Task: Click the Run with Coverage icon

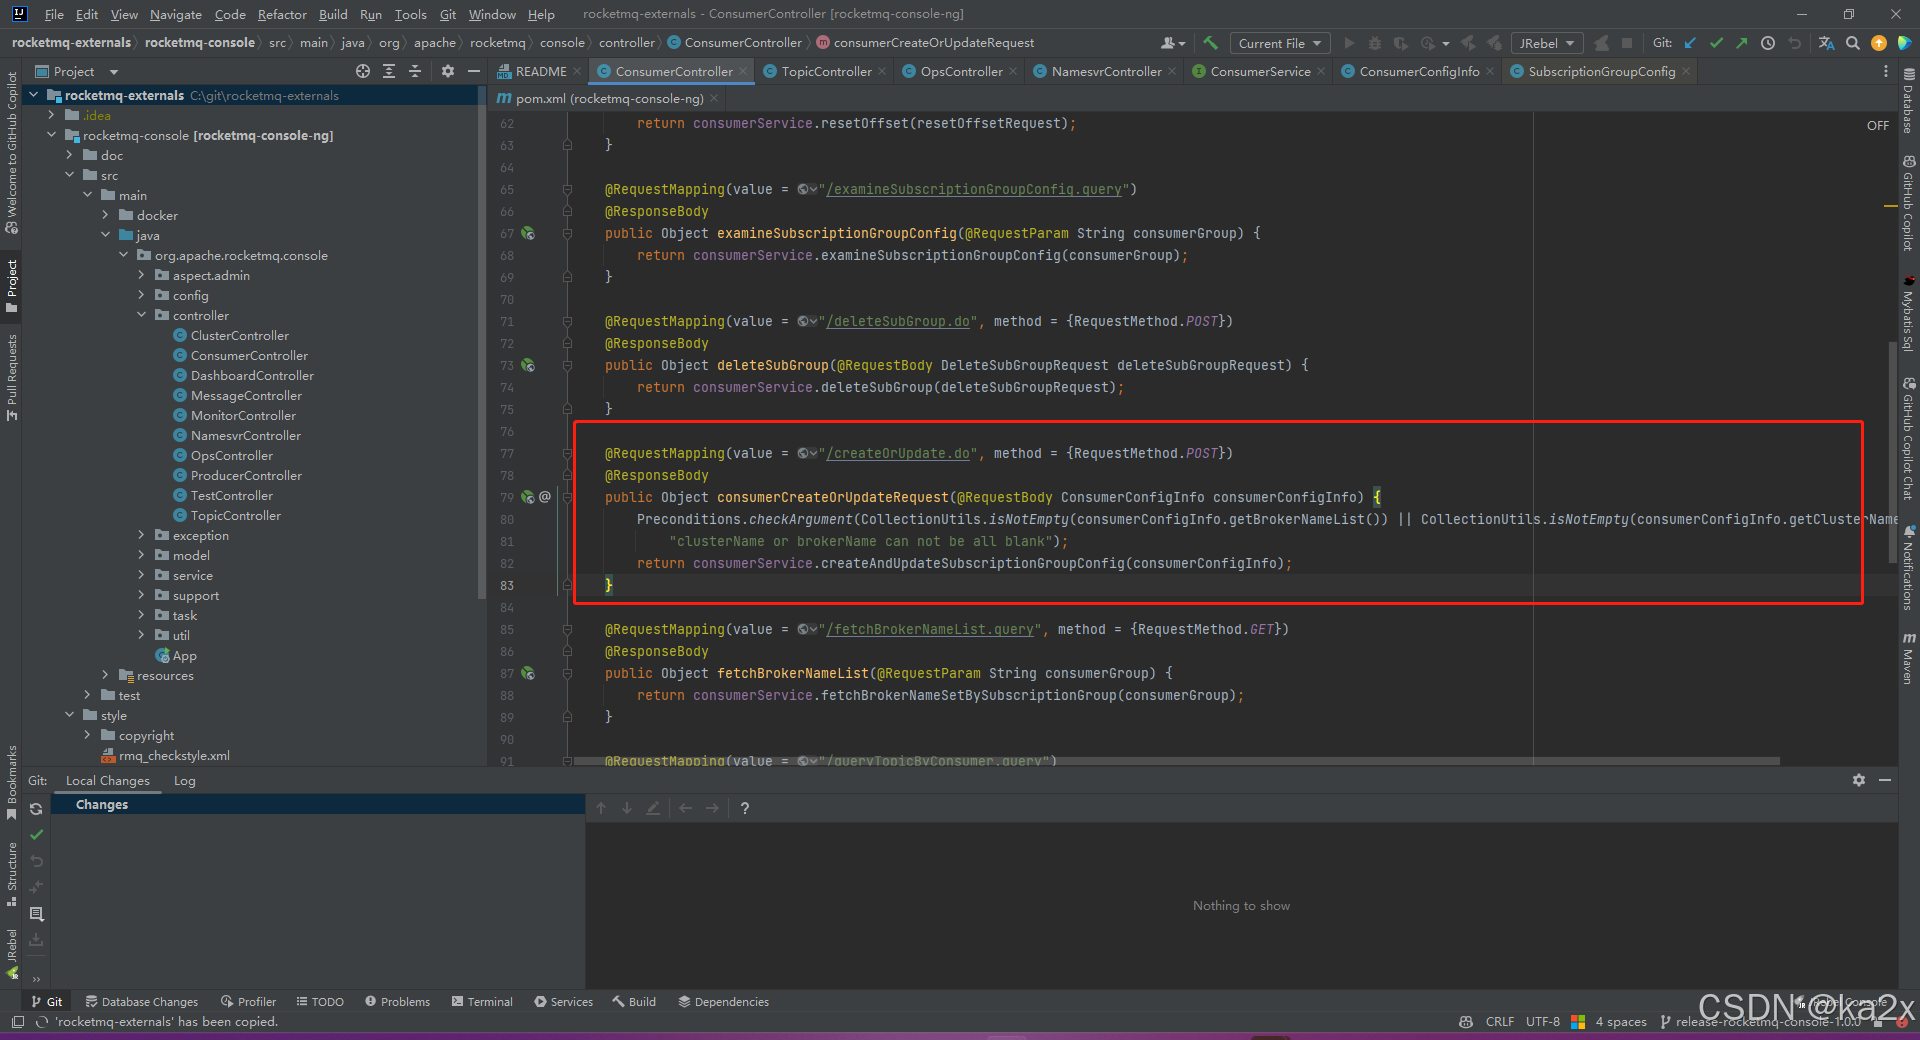Action: (1401, 43)
